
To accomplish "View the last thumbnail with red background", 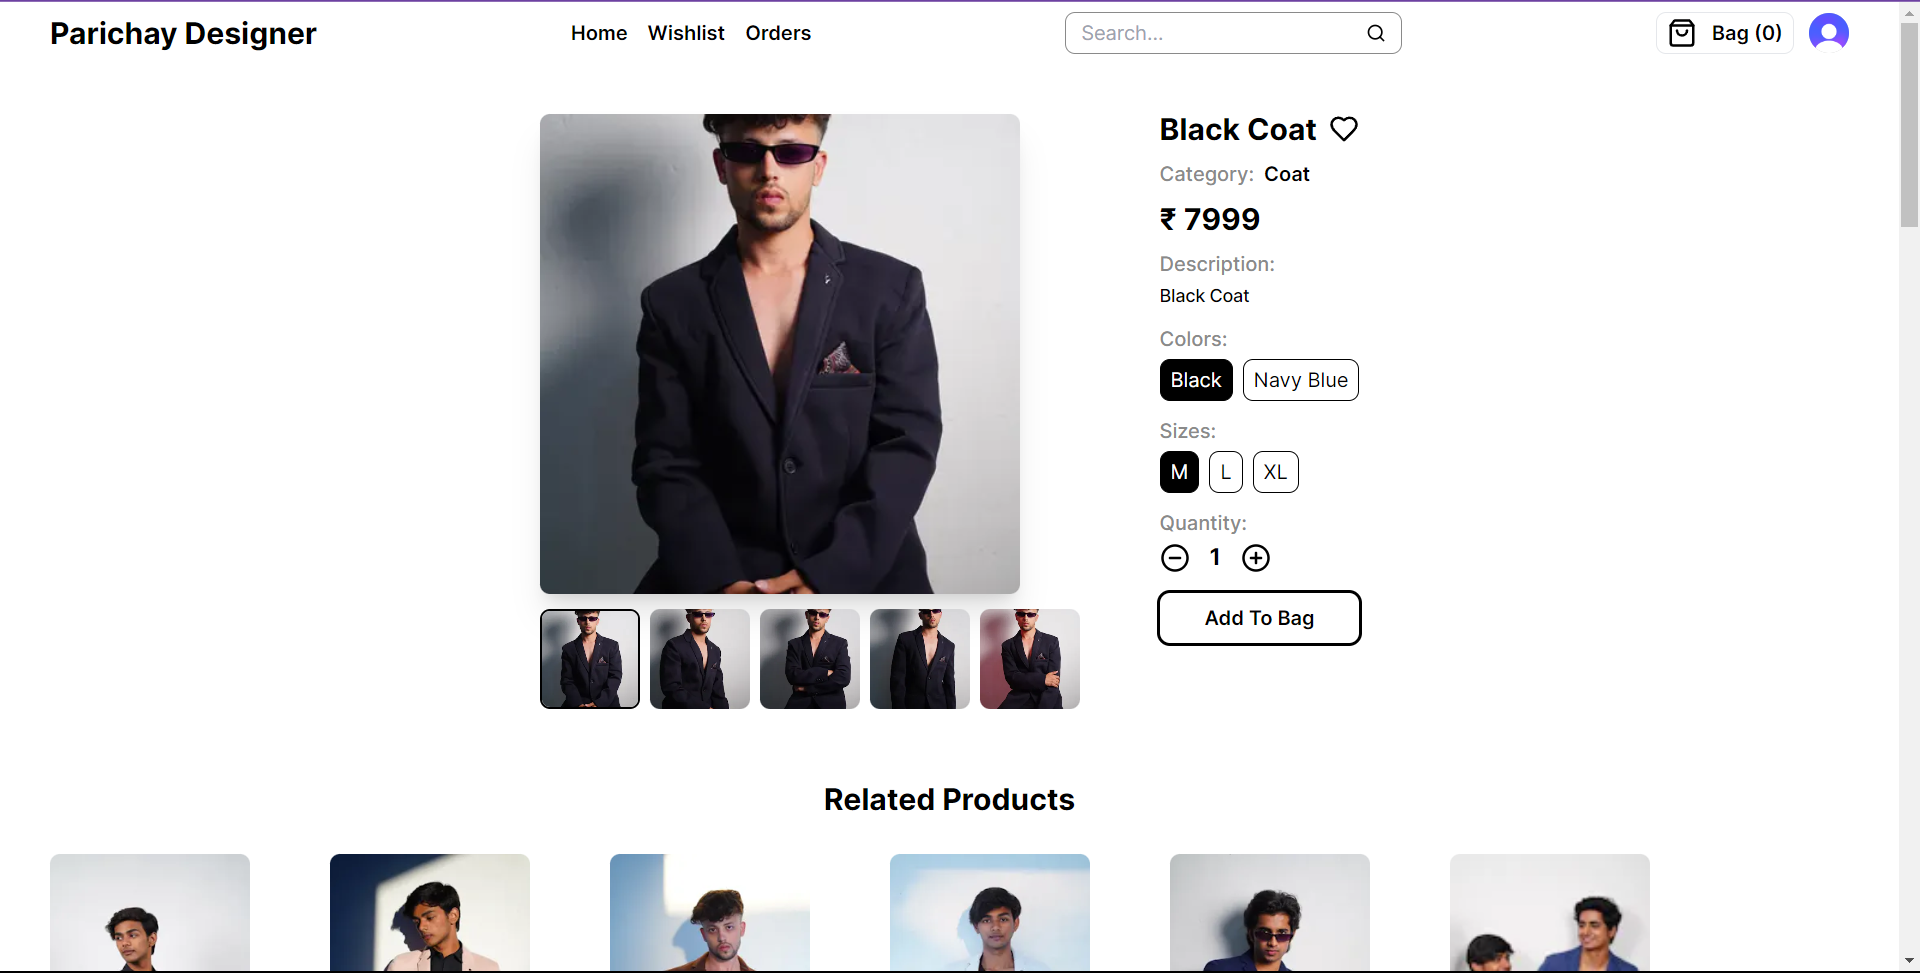I will [1030, 659].
